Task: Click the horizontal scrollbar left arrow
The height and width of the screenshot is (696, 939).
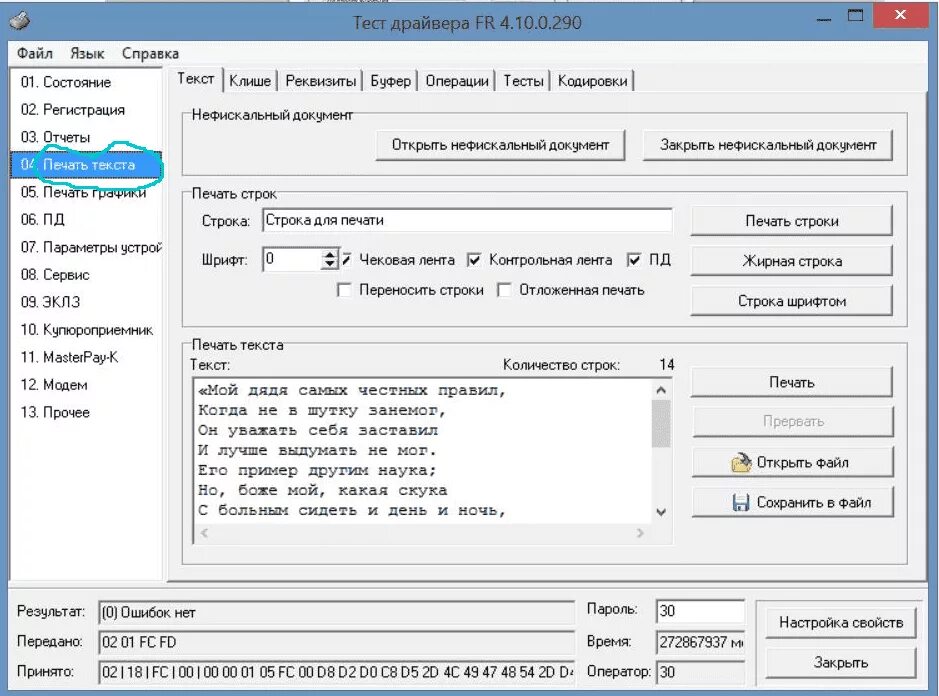Action: pos(204,532)
